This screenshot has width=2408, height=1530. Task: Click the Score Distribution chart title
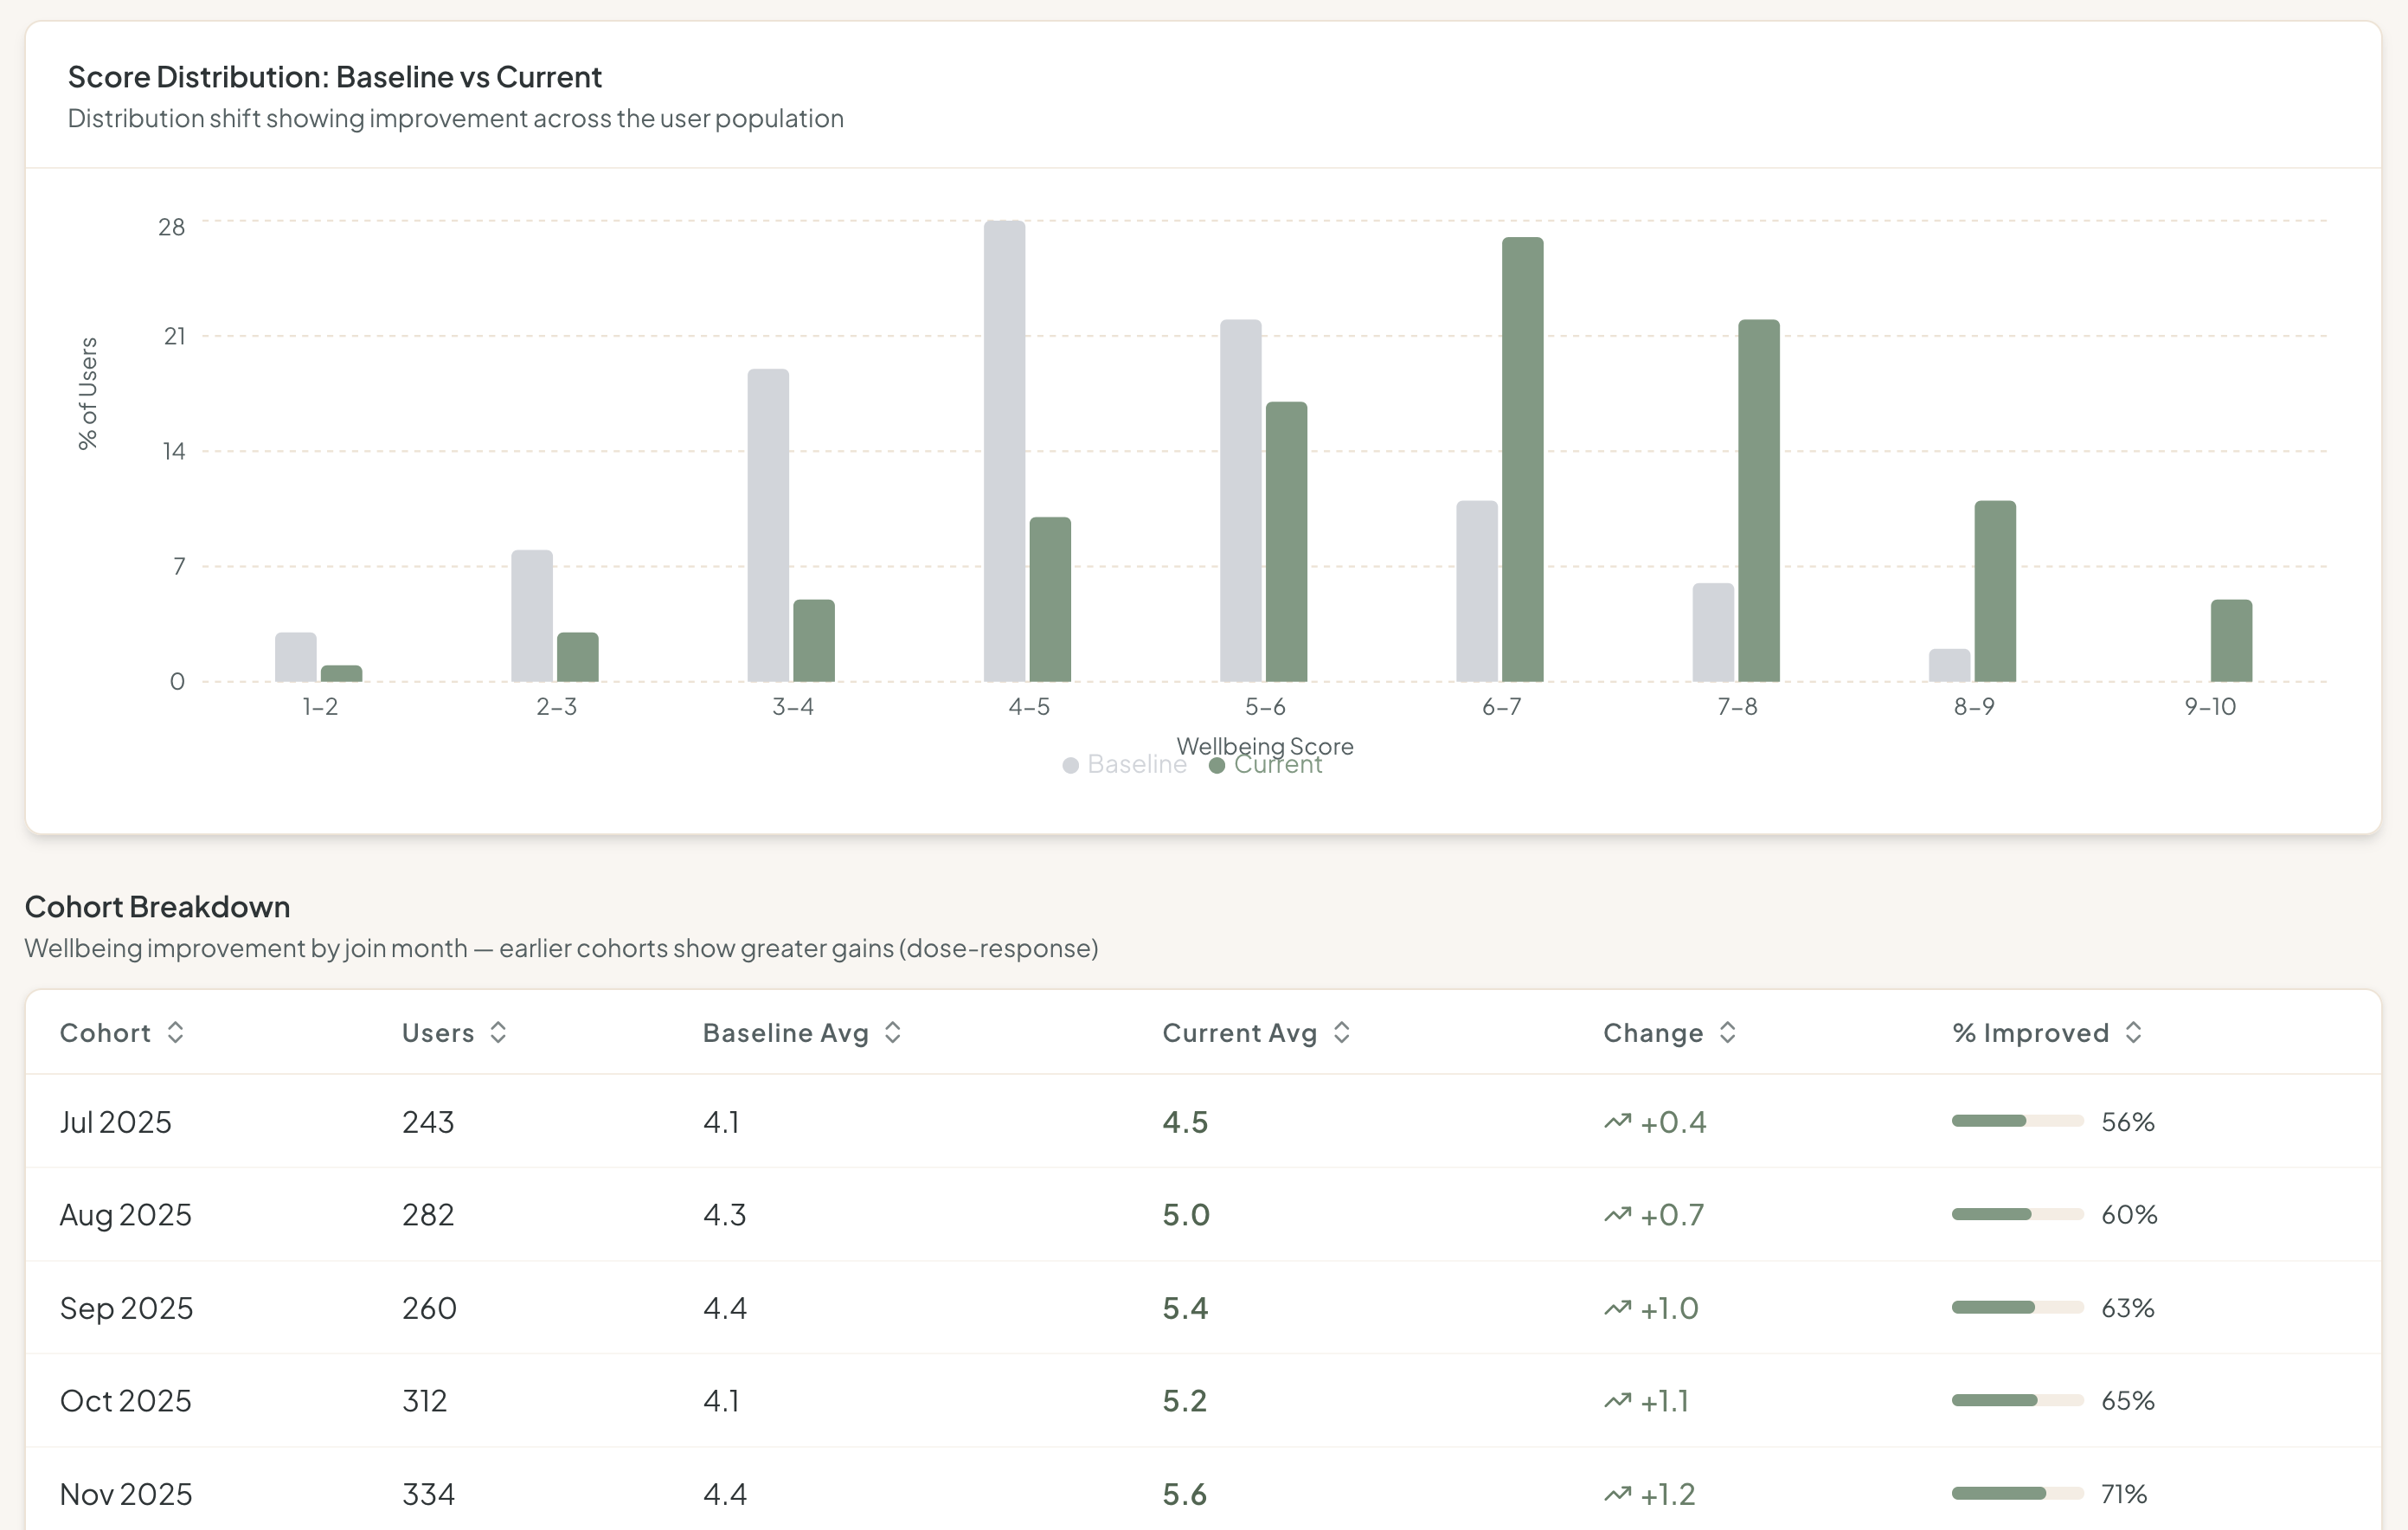coord(335,76)
